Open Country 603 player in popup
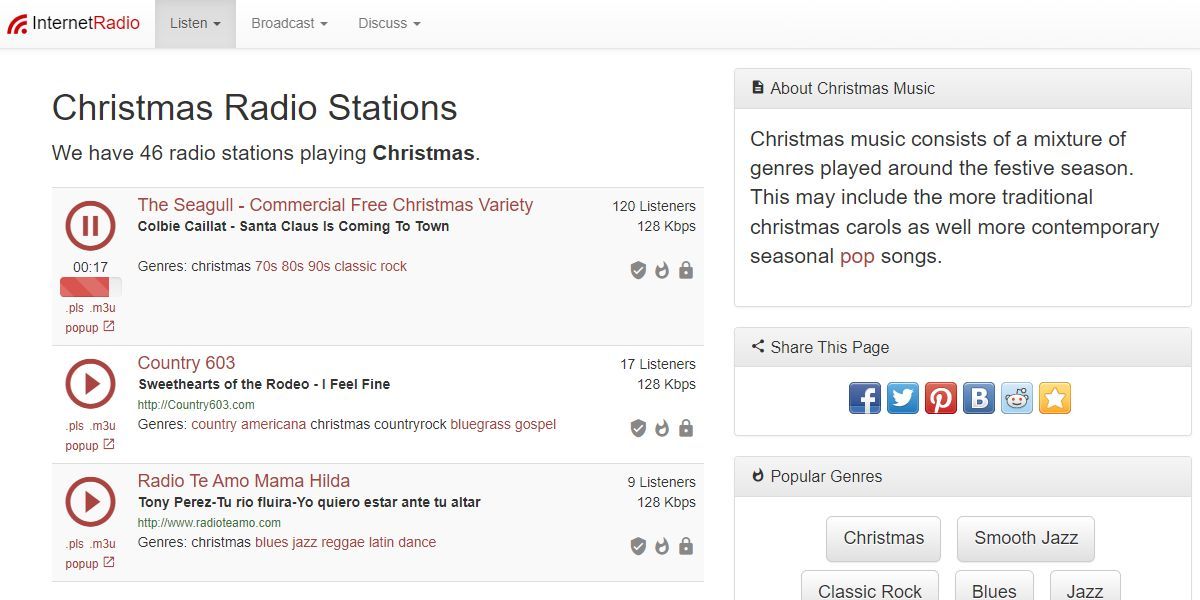This screenshot has width=1200, height=600. click(x=90, y=445)
